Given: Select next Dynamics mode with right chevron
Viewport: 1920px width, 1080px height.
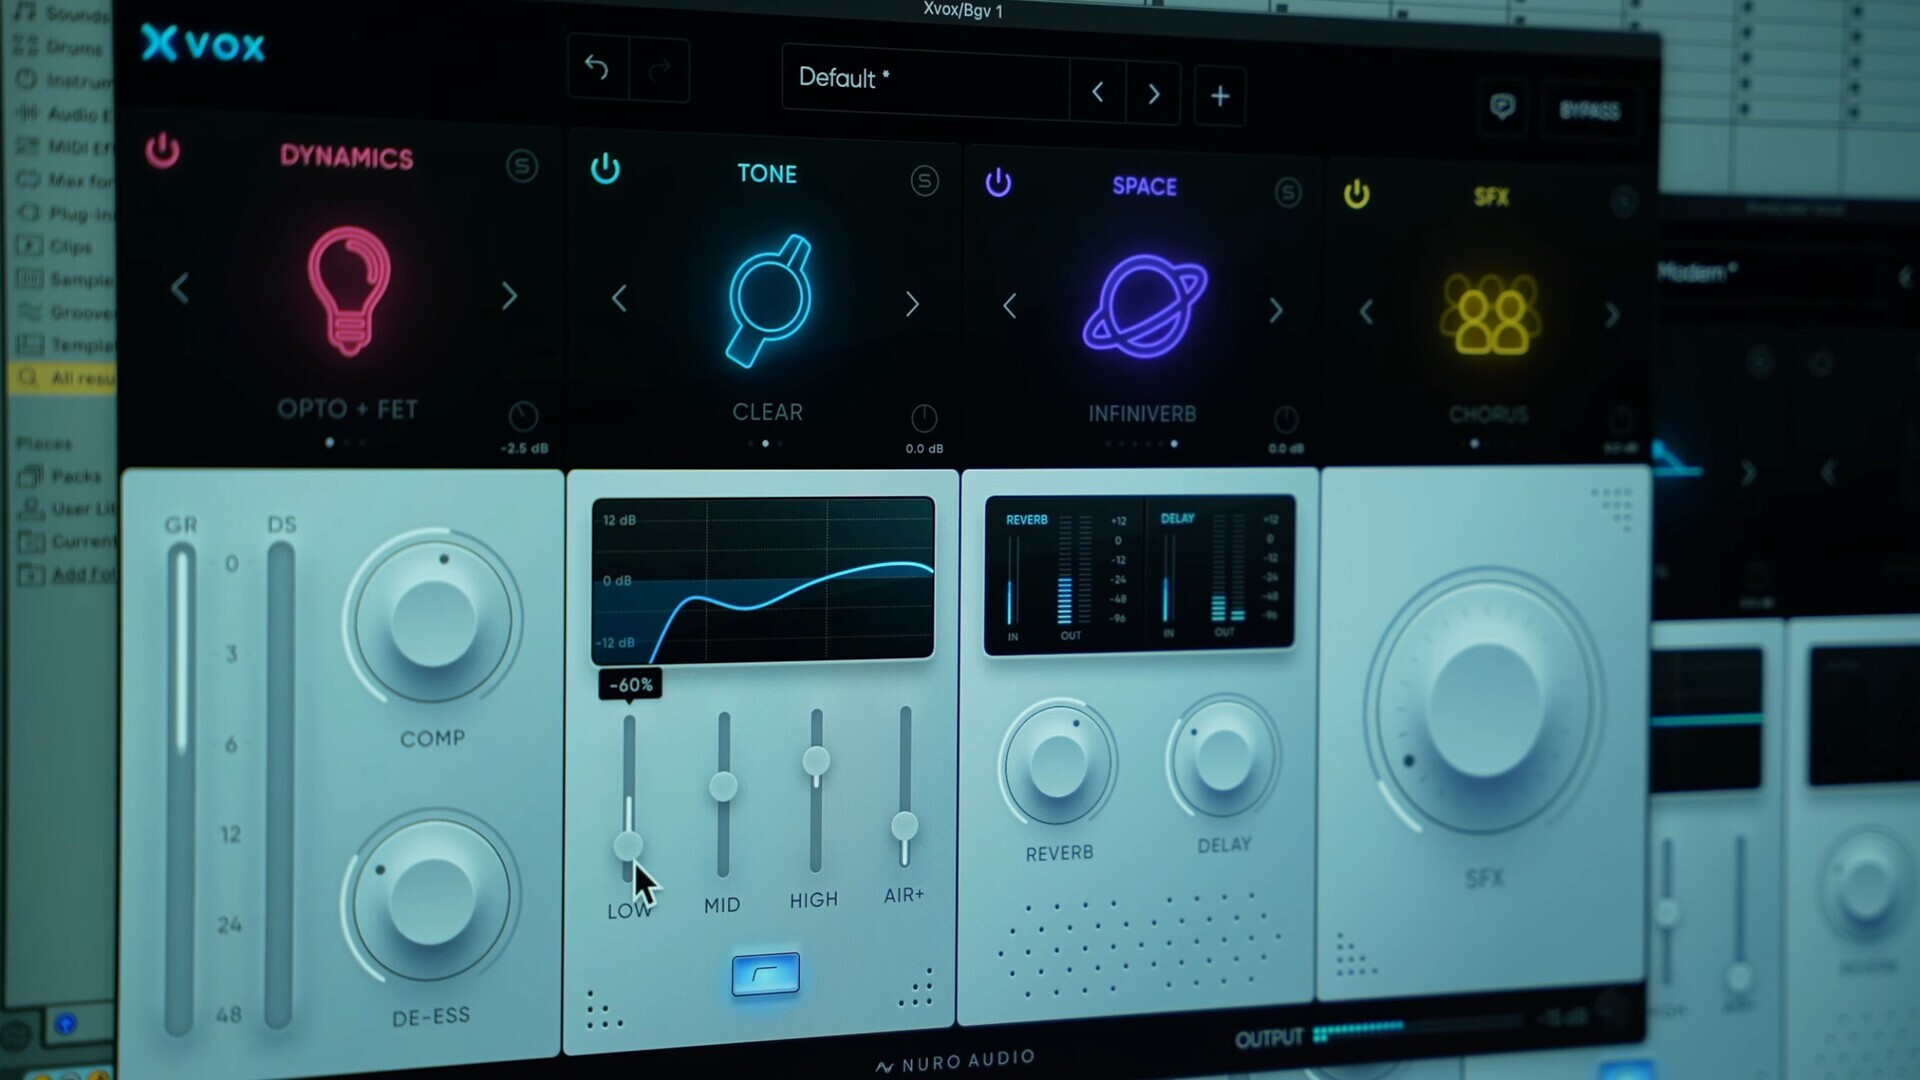Looking at the screenshot, I should (509, 295).
